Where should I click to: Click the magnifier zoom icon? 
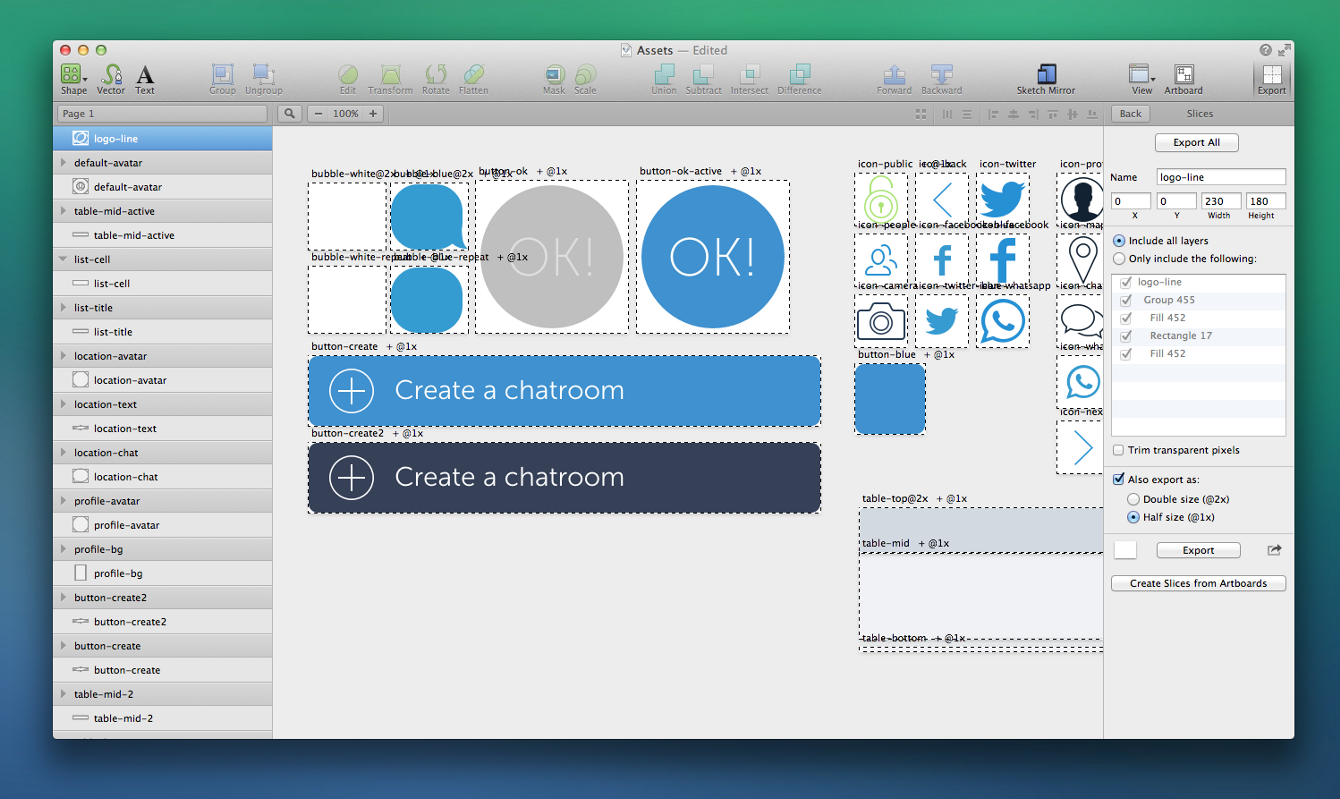pyautogui.click(x=288, y=114)
